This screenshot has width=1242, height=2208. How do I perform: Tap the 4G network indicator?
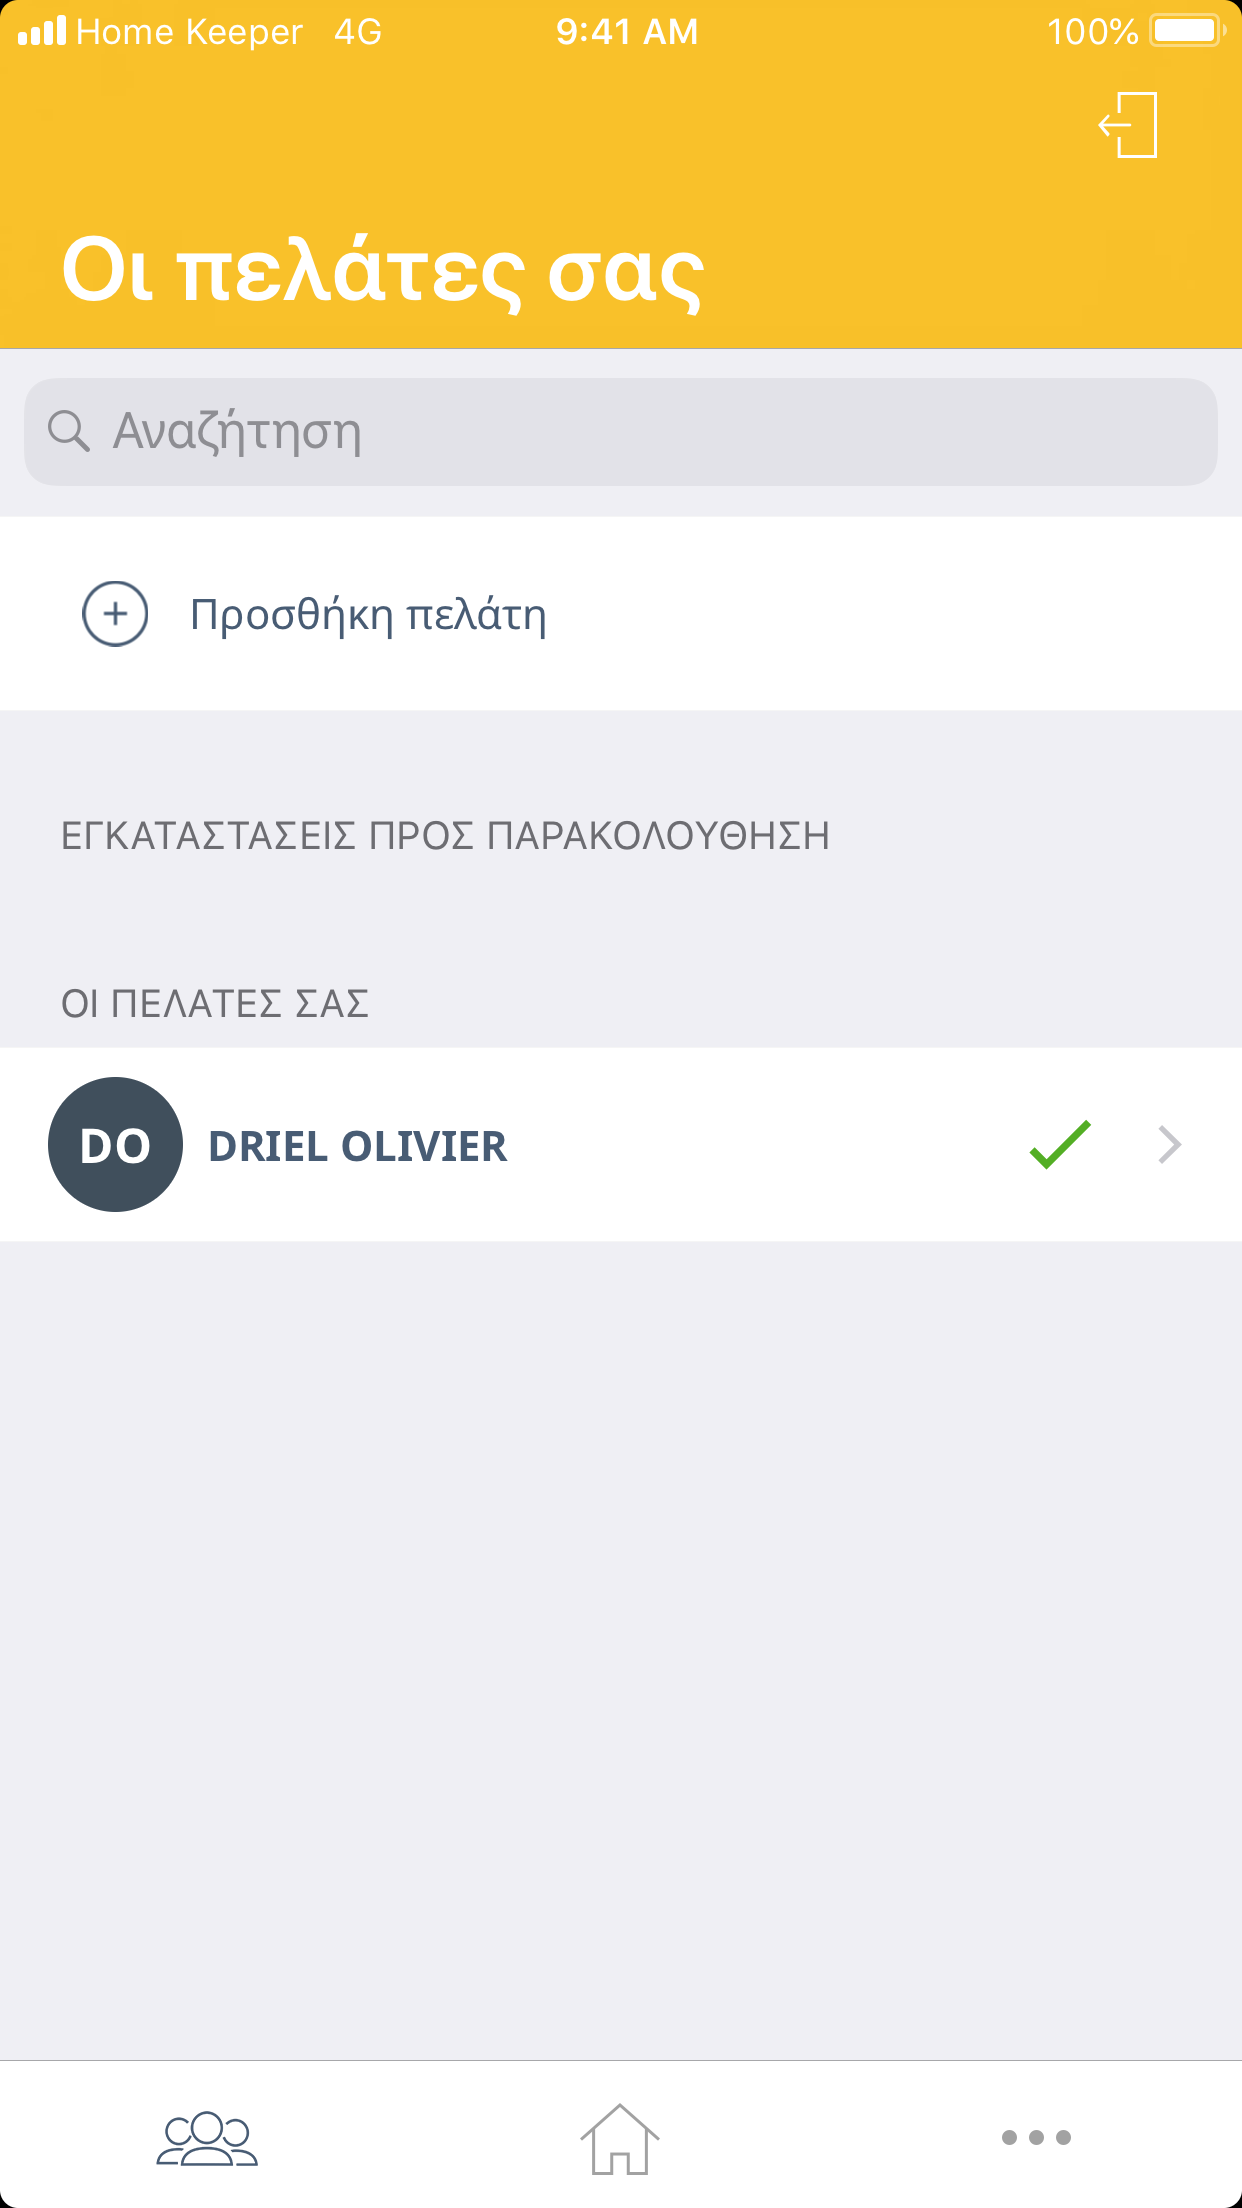[358, 32]
